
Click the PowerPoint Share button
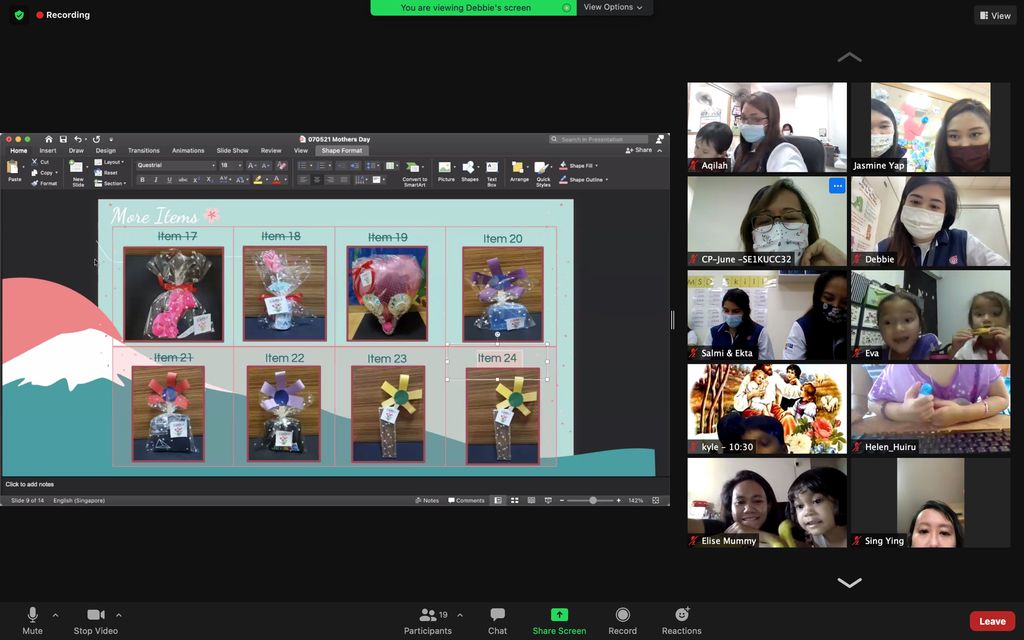tap(639, 150)
